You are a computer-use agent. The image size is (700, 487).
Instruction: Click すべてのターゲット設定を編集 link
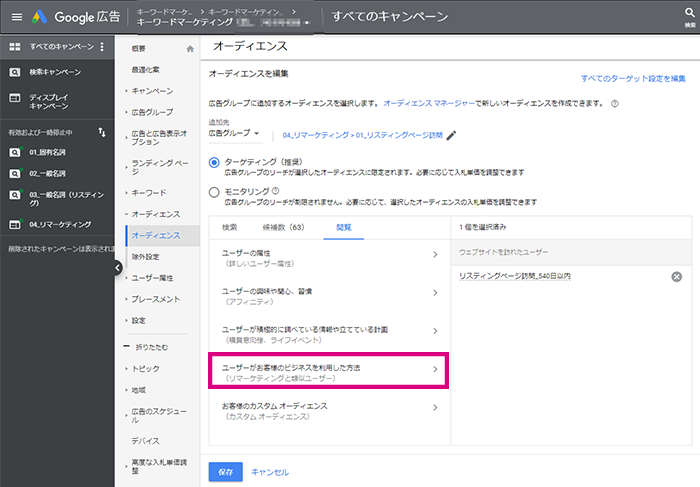click(x=633, y=79)
